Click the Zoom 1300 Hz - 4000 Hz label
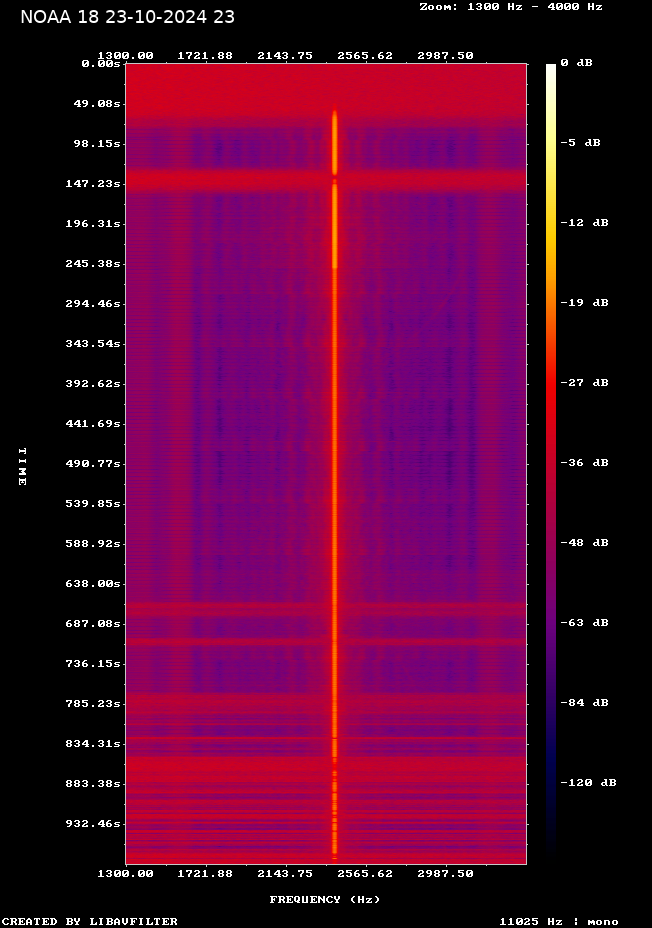The image size is (652, 928). coord(510,7)
